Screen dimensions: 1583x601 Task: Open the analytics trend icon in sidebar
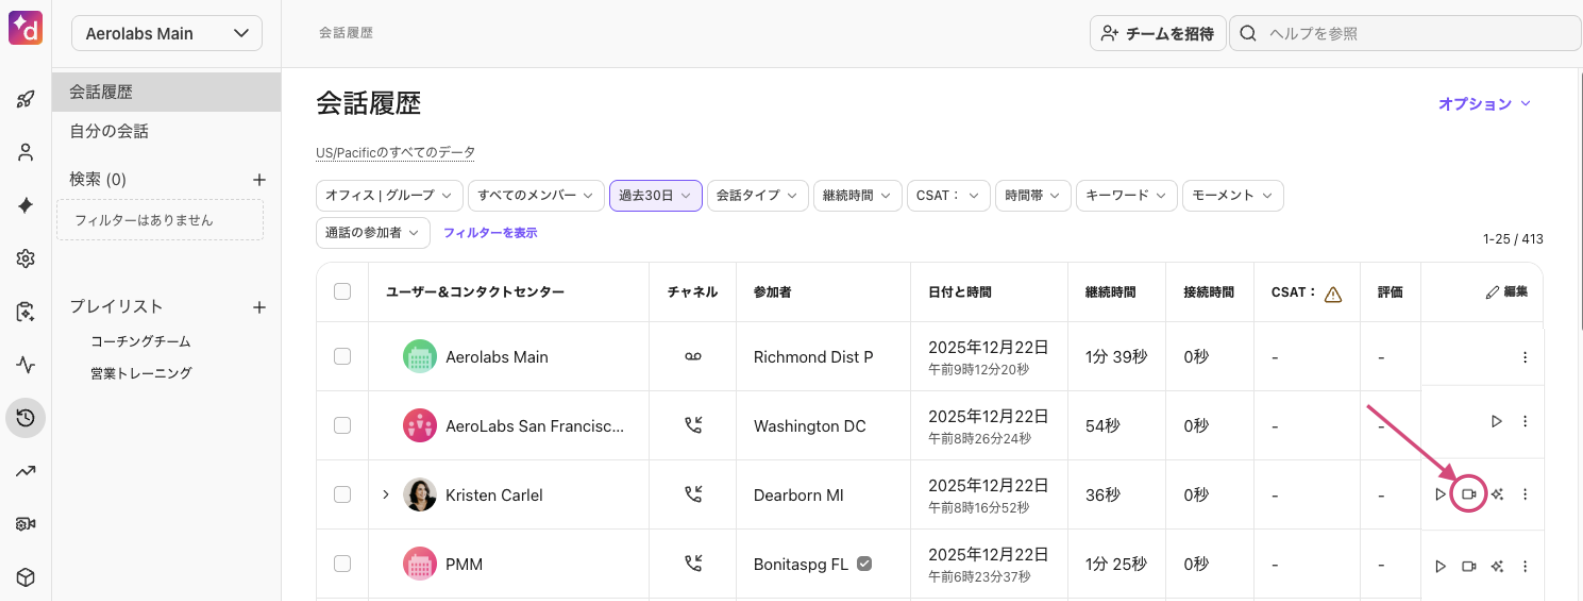pos(26,471)
